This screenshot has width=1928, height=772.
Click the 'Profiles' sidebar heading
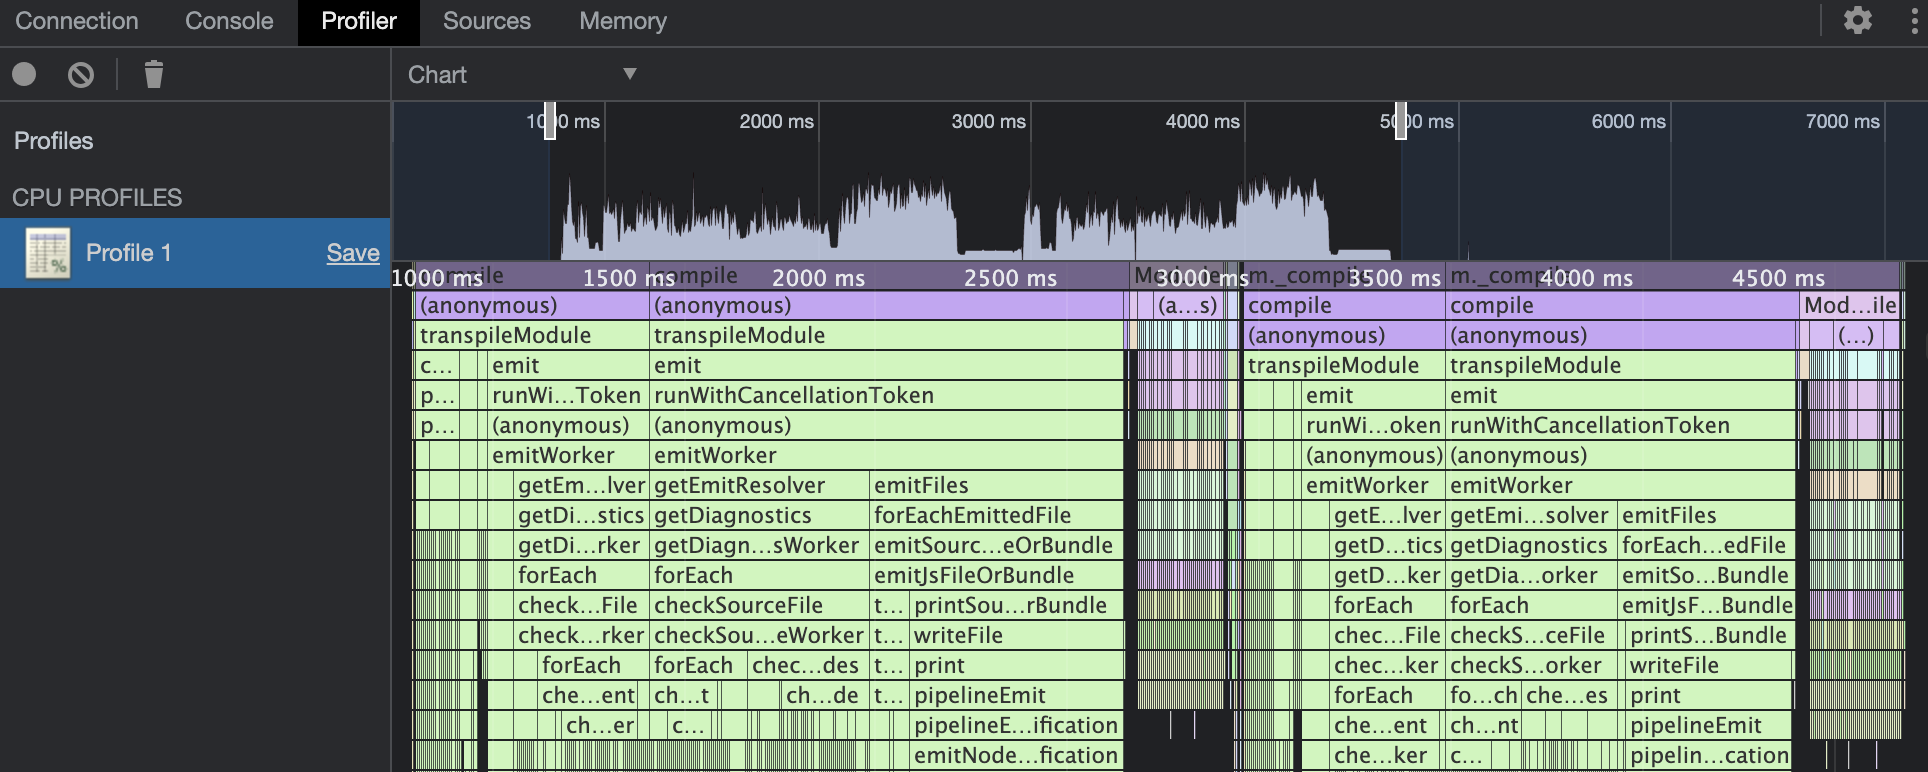54,141
